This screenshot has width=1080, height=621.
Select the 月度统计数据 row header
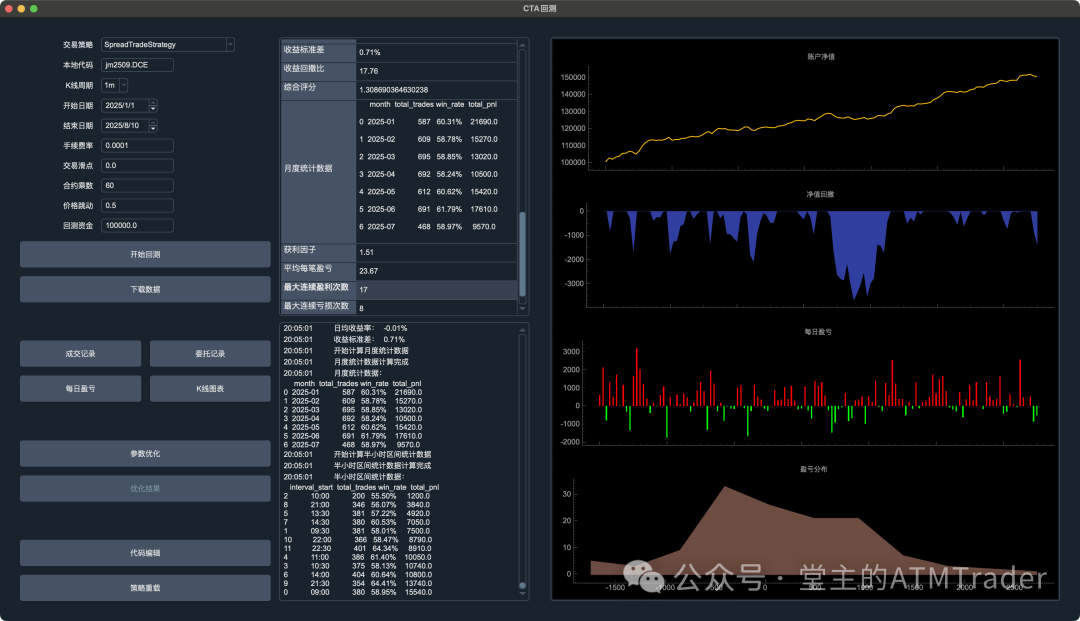[318, 171]
